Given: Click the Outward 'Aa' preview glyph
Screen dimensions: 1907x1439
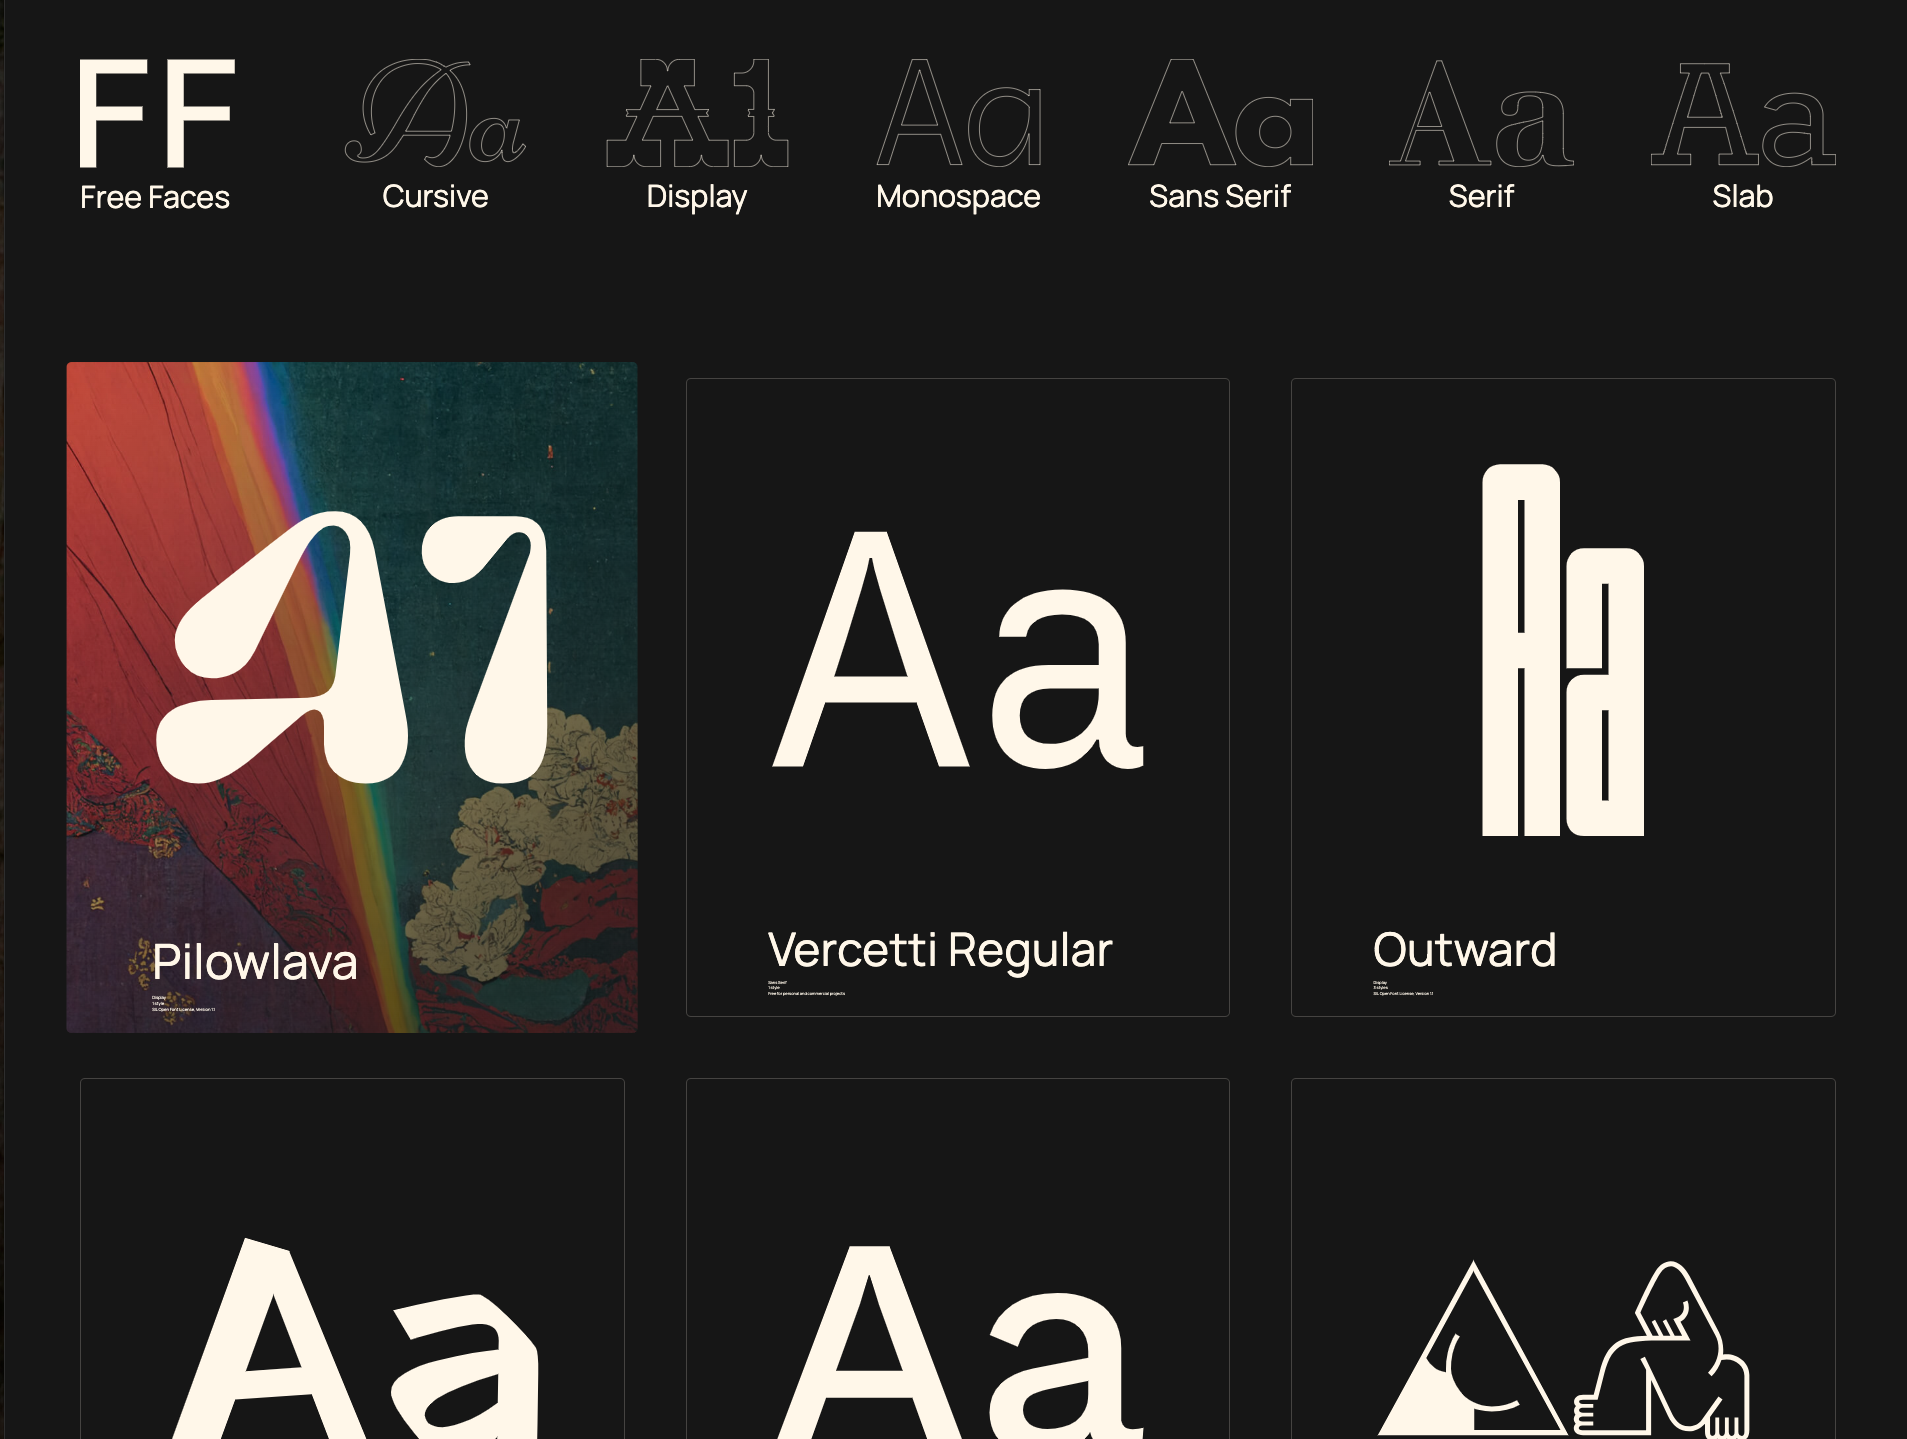Looking at the screenshot, I should [1563, 650].
